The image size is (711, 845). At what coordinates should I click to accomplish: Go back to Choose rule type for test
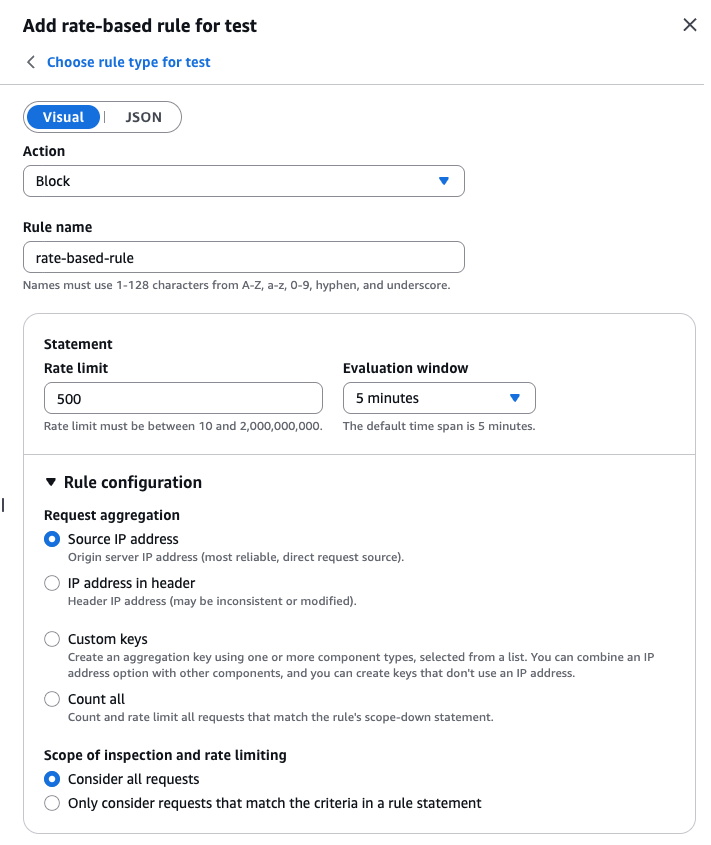128,62
